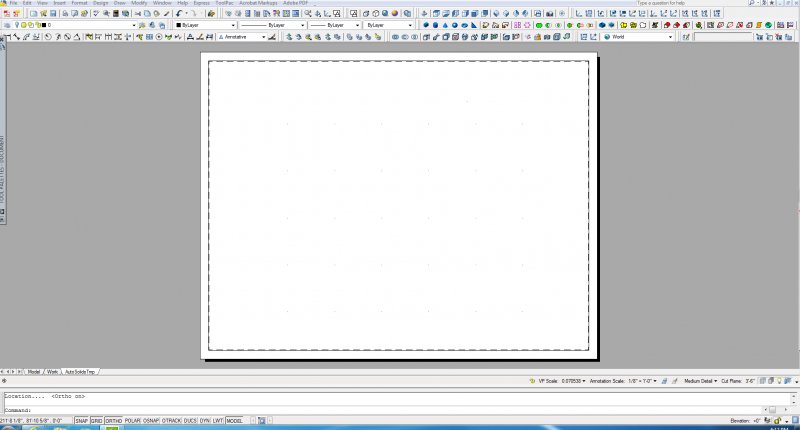Viewport: 800px width, 430px height.
Task: Click the Linear Dimension tool icon
Action: 7,37
